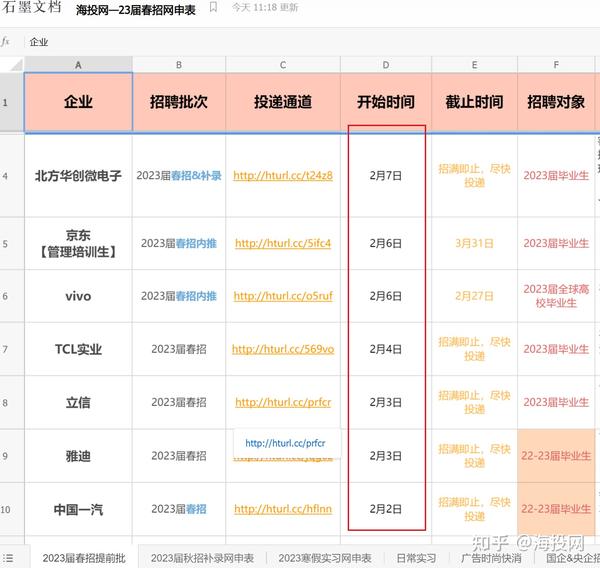Select row 6 header
The image size is (600, 568).
point(12,296)
